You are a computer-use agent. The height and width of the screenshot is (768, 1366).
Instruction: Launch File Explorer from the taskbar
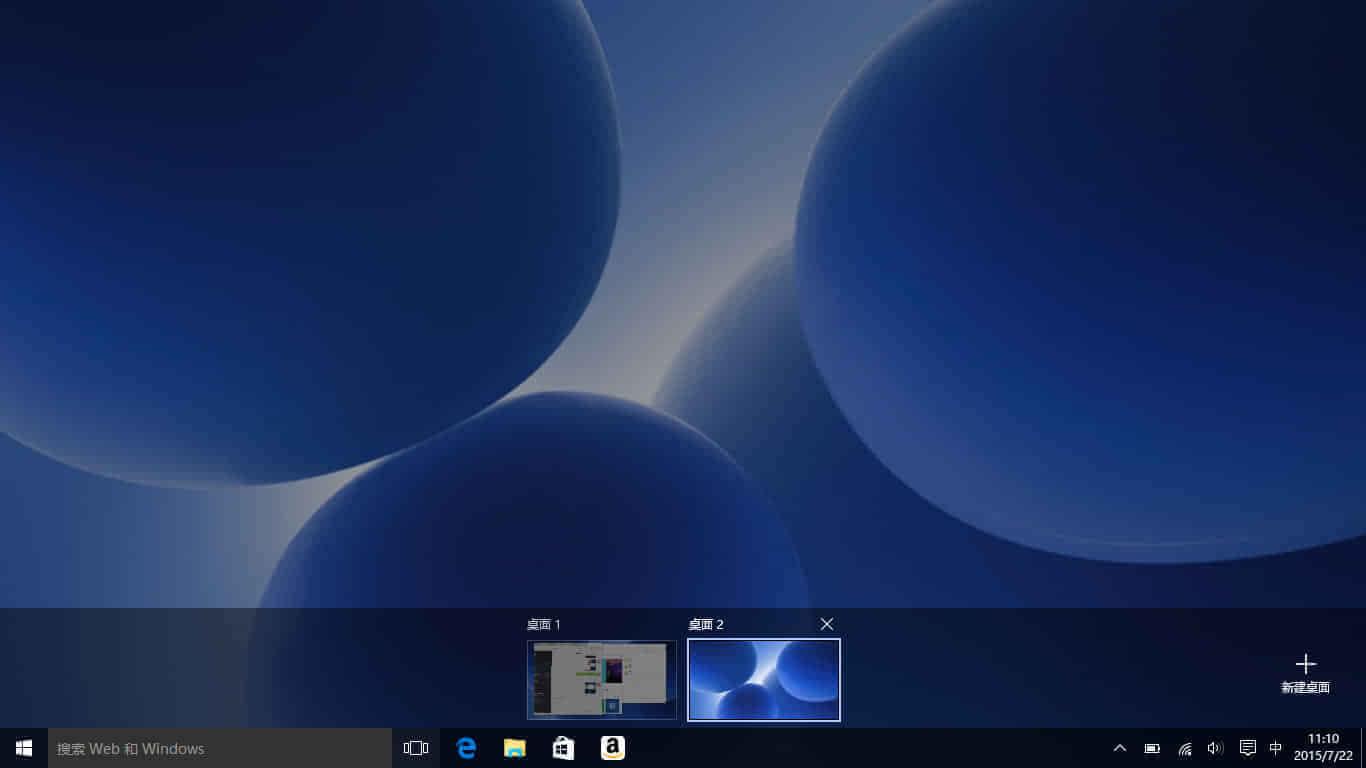515,748
